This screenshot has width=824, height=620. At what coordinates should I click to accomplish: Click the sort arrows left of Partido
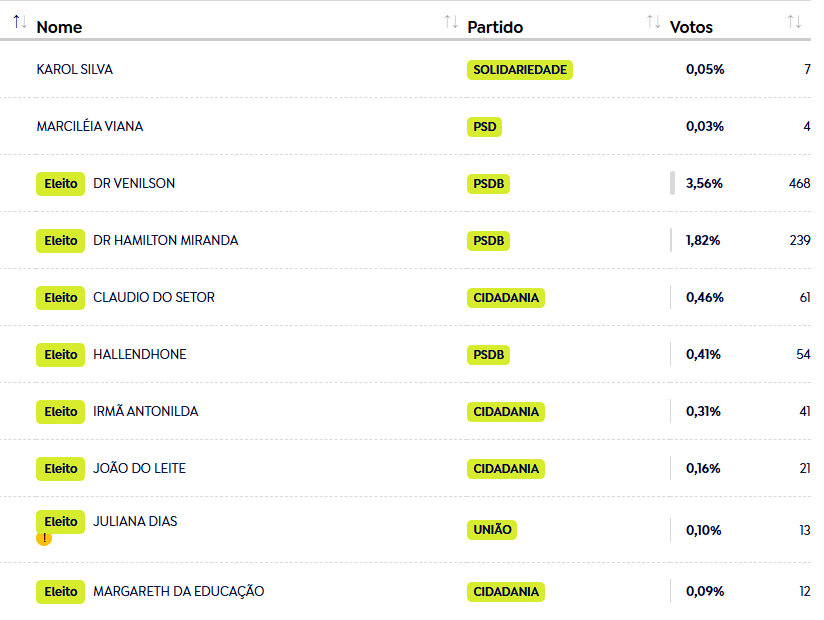451,22
